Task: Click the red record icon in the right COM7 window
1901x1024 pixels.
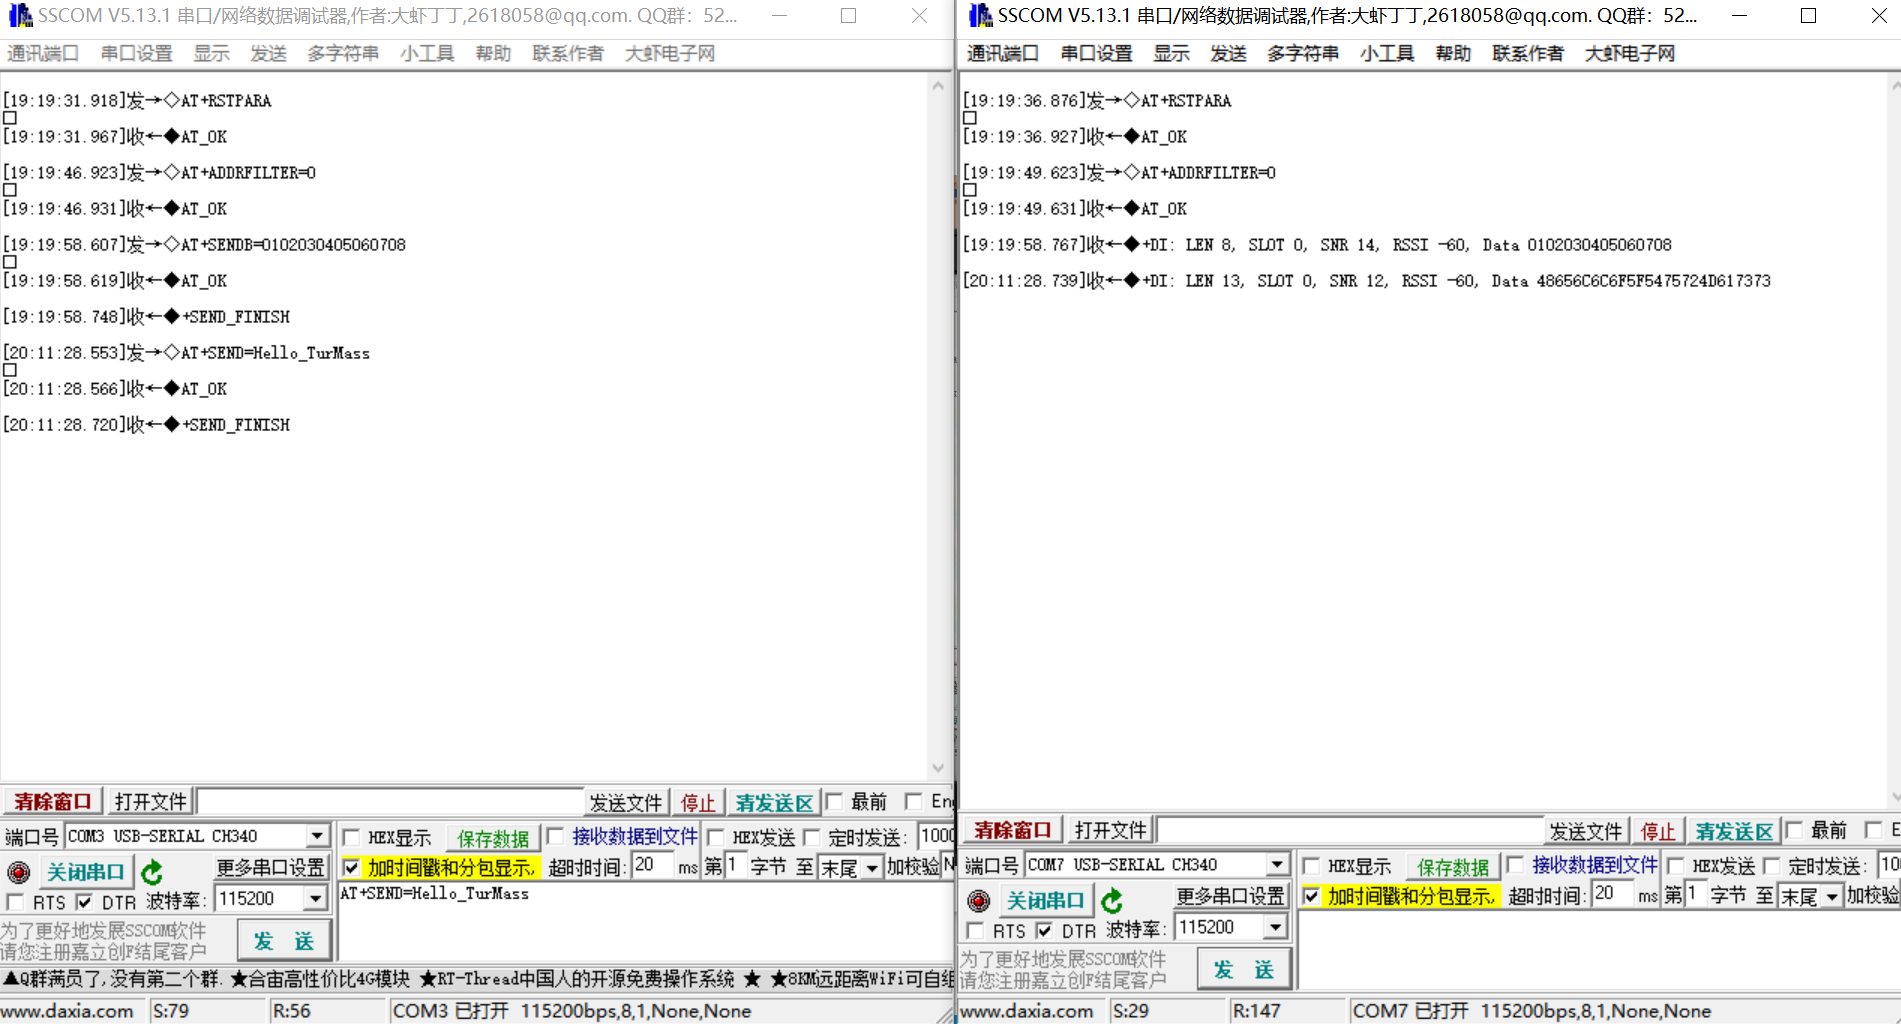Action: [978, 901]
